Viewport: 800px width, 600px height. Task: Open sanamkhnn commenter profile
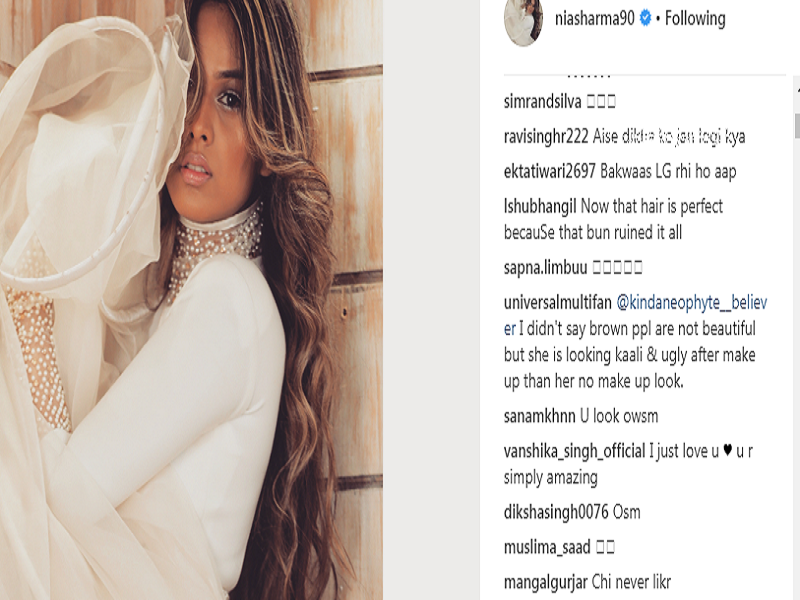click(x=539, y=416)
